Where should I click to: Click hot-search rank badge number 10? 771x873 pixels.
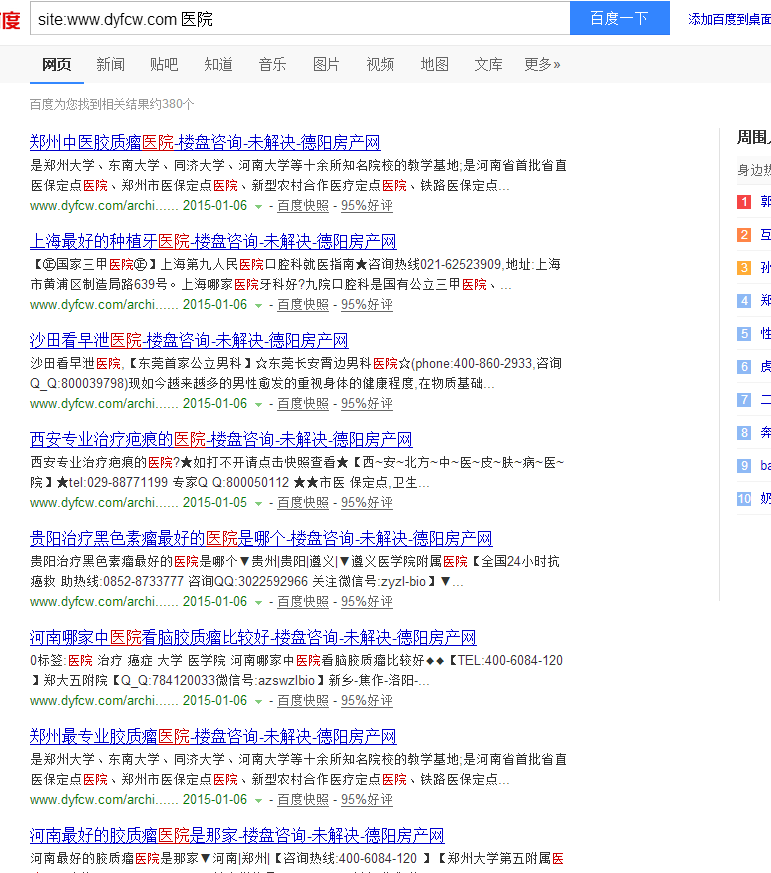click(744, 498)
